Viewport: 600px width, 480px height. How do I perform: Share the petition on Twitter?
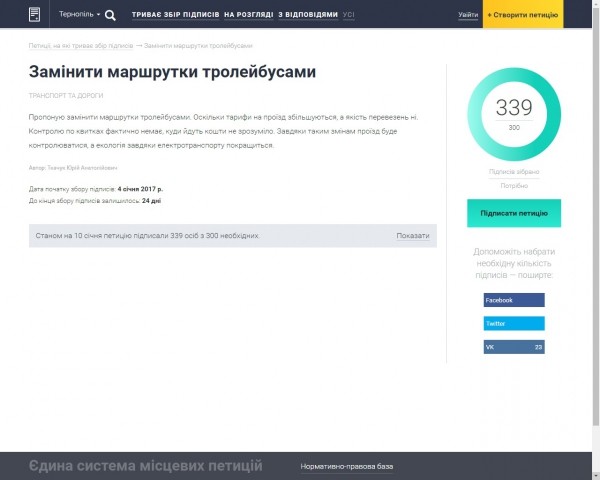514,323
